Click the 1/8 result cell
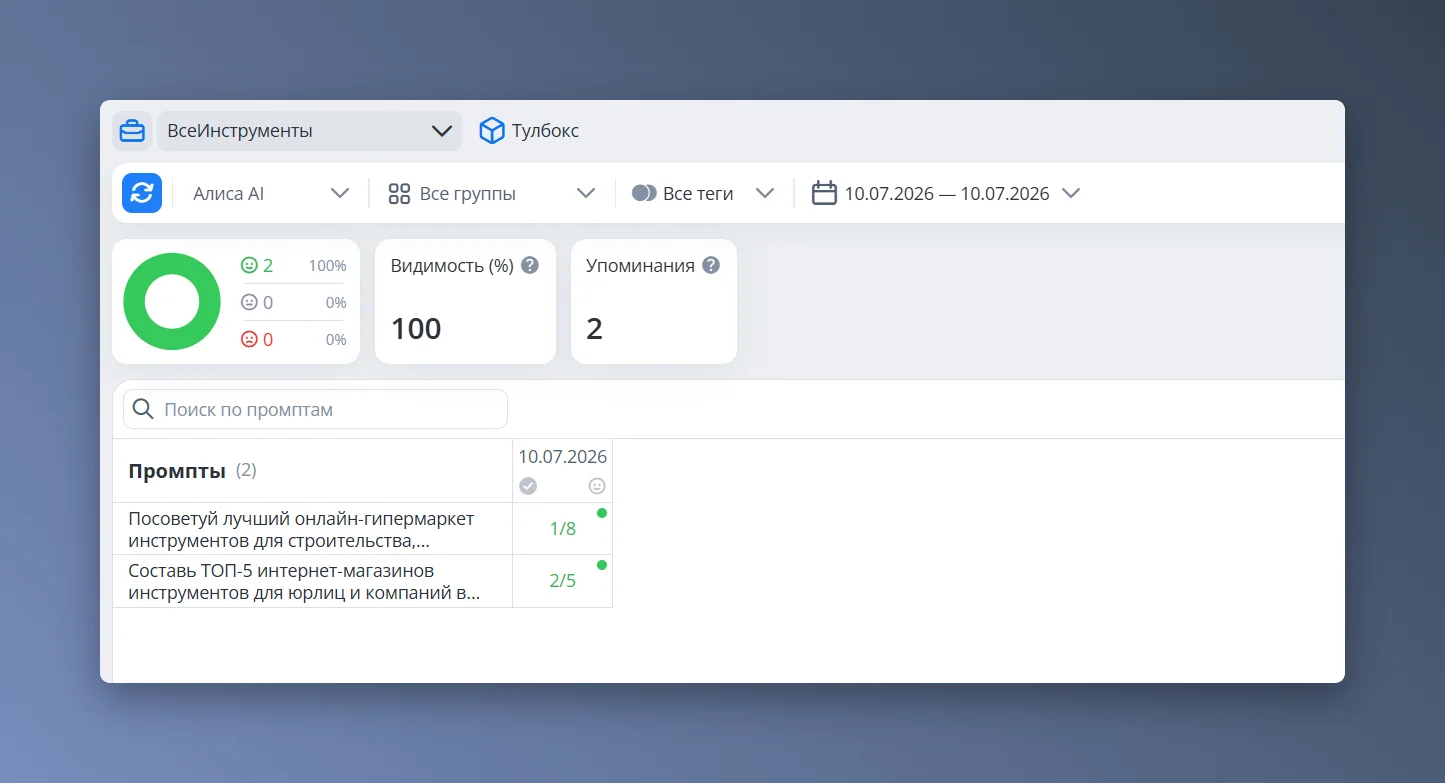This screenshot has width=1445, height=783. pos(563,529)
